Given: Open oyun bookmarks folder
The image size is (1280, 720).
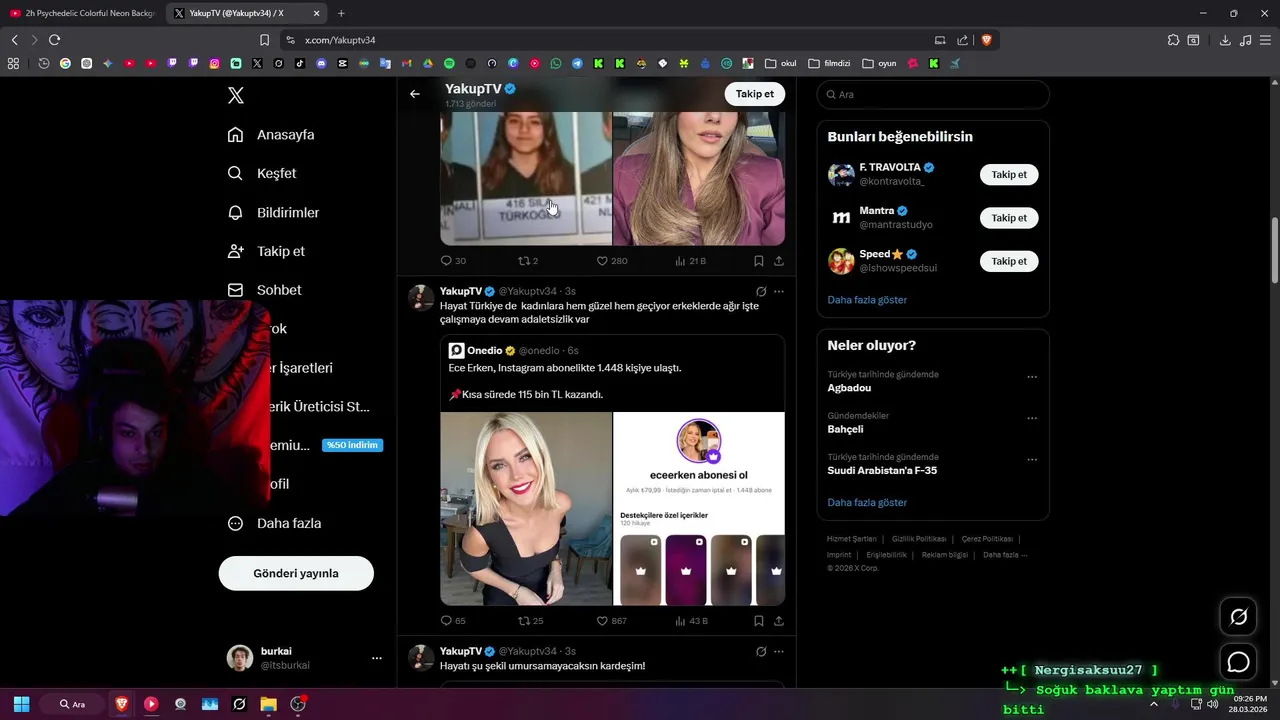Looking at the screenshot, I should pyautogui.click(x=879, y=63).
